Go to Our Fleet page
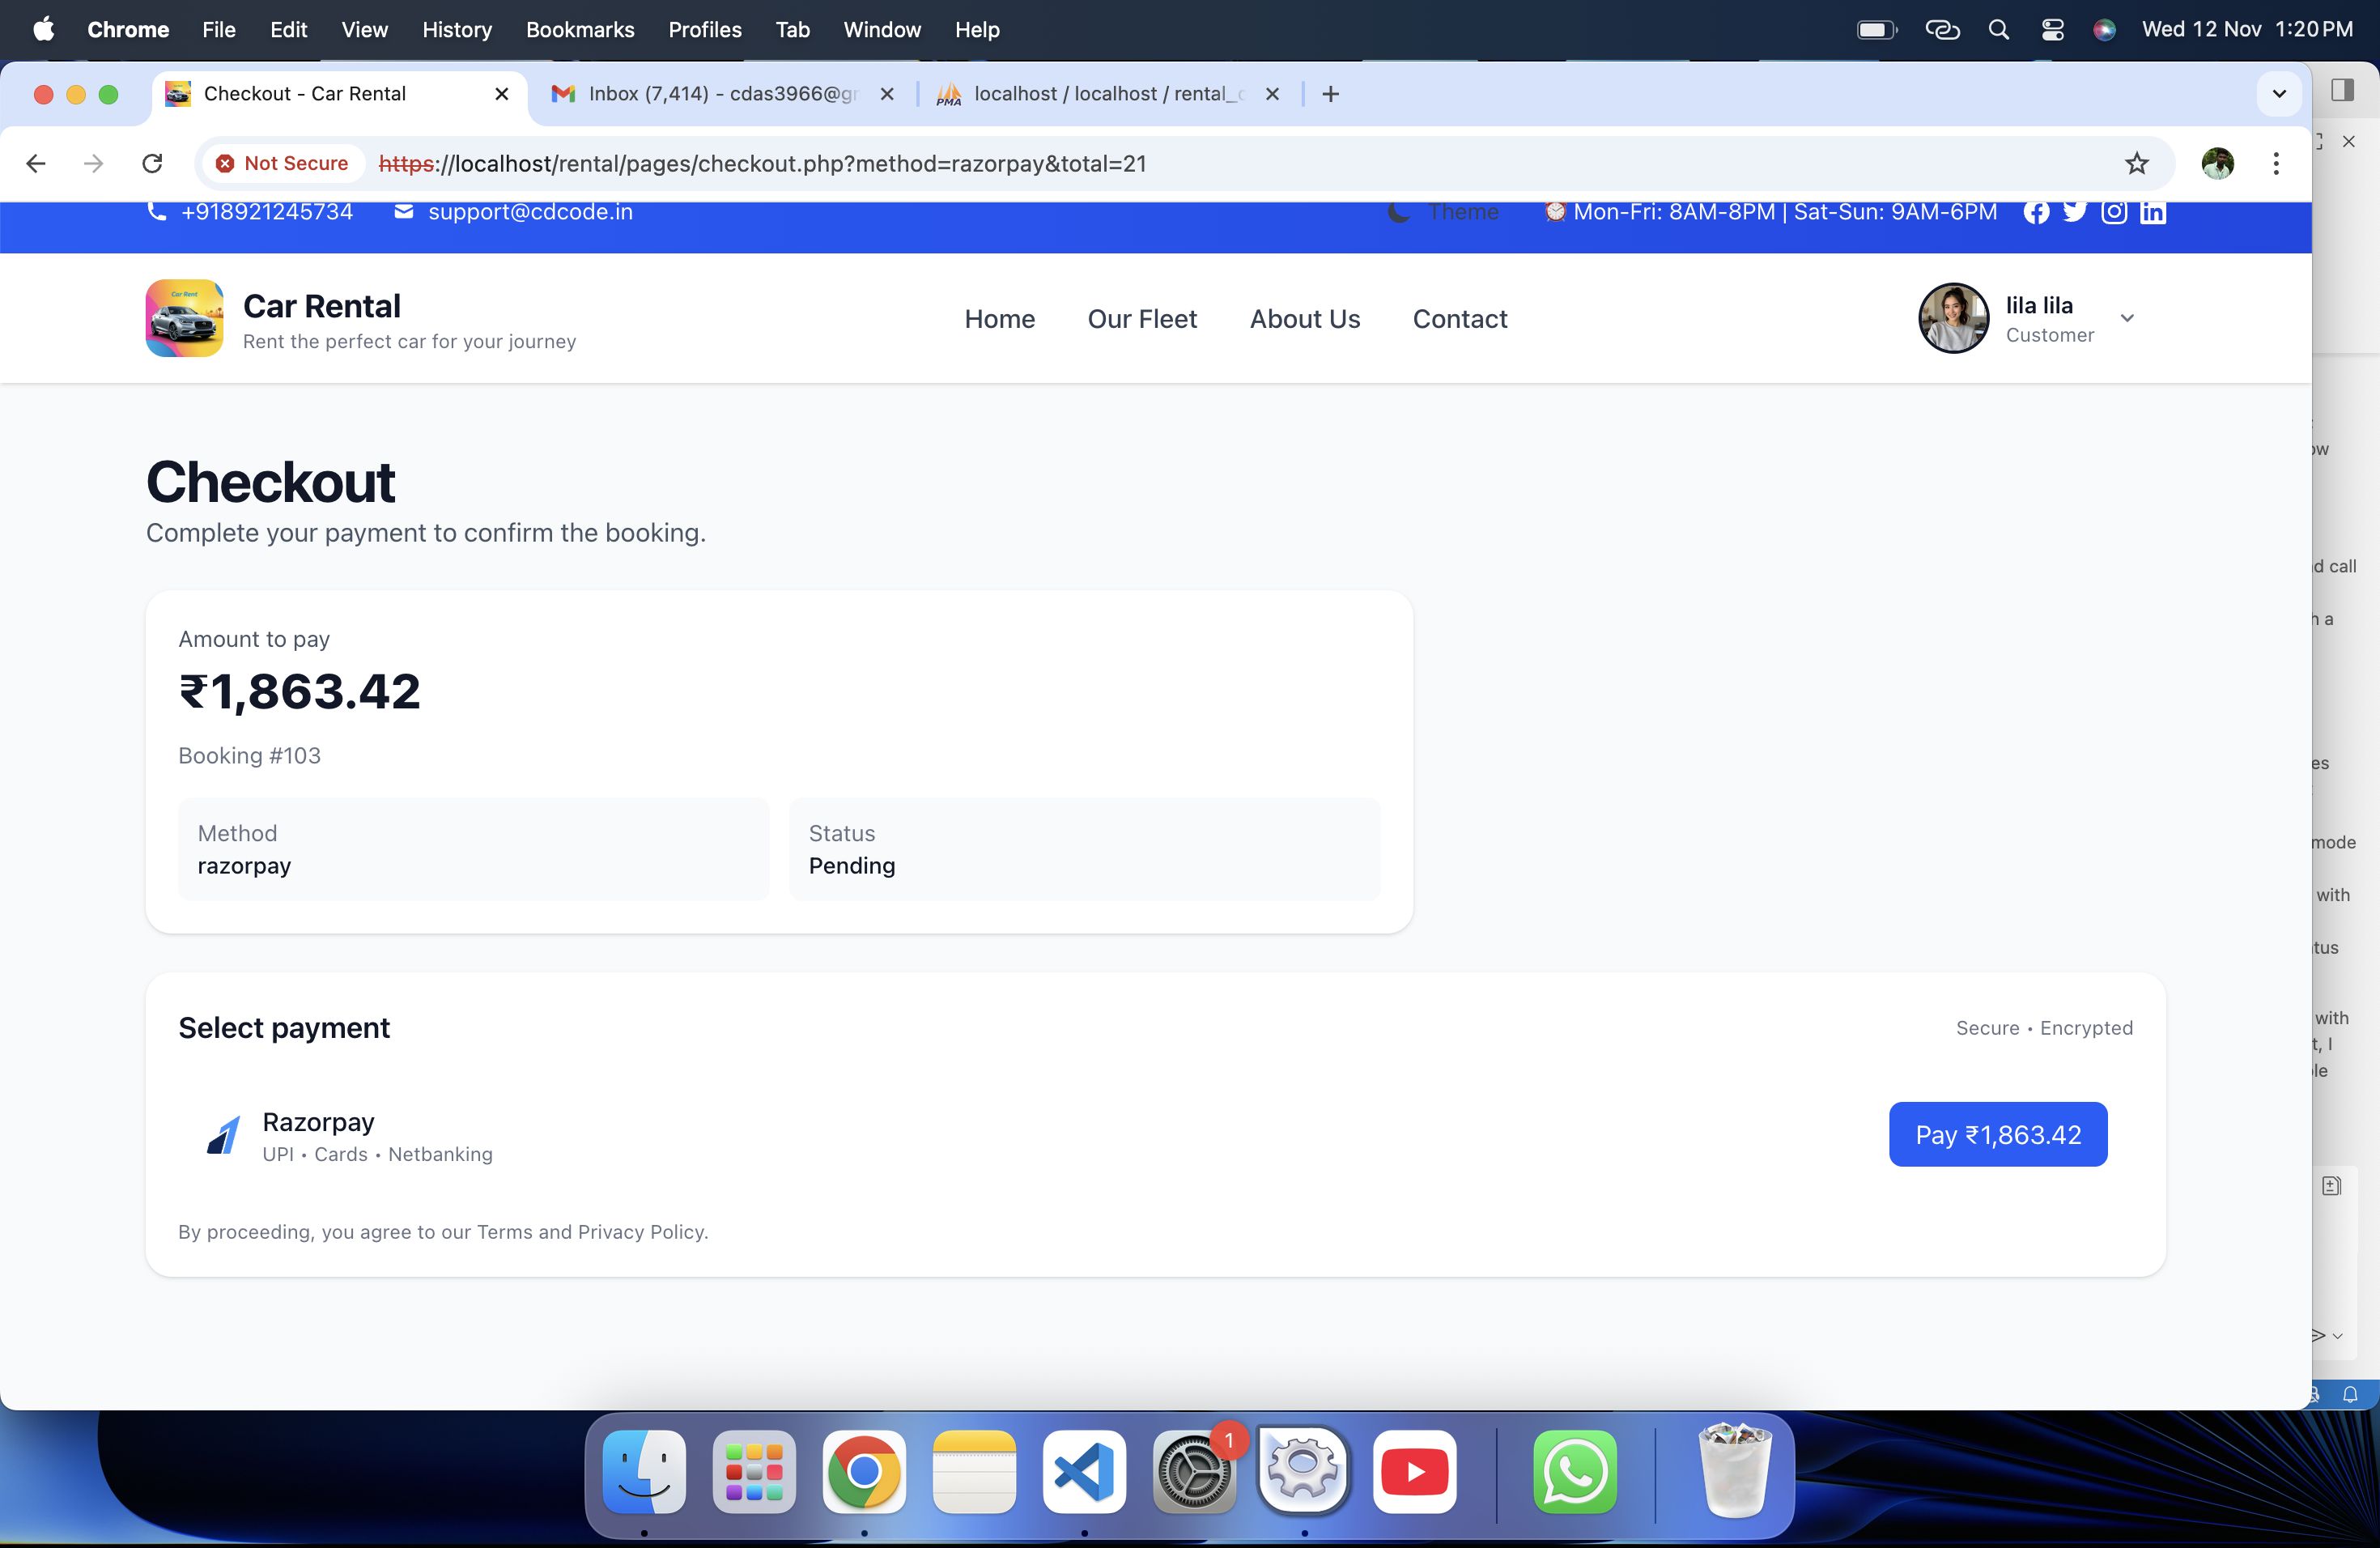The width and height of the screenshot is (2380, 1548). [x=1141, y=319]
